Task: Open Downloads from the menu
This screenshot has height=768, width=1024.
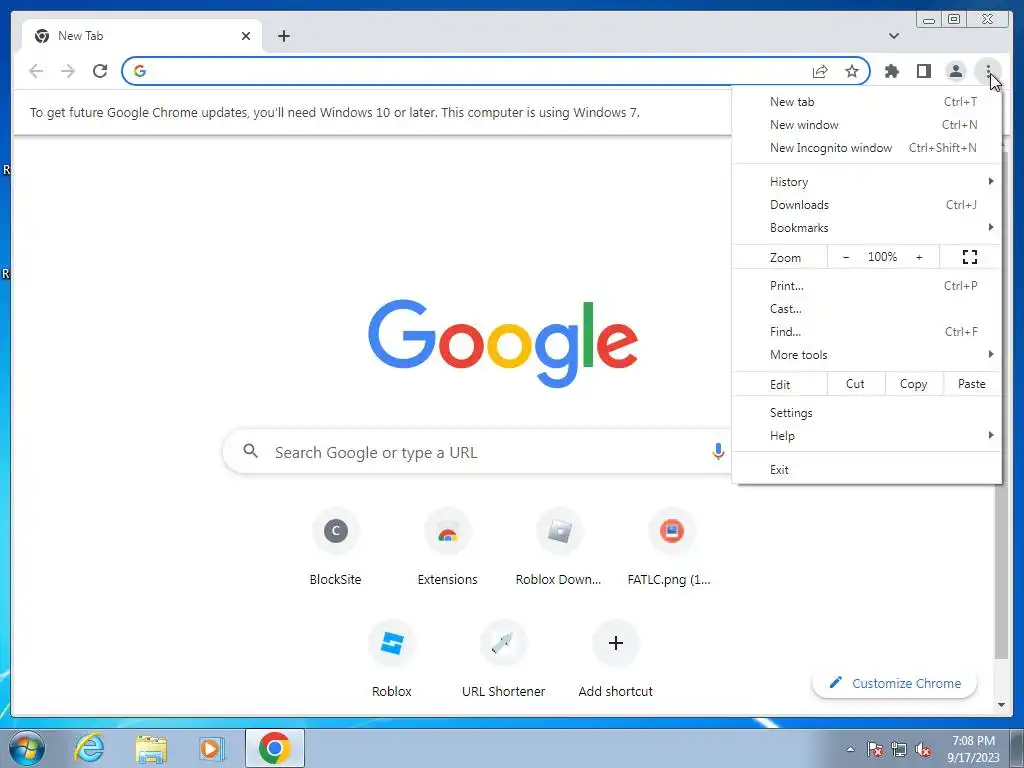Action: click(867, 204)
